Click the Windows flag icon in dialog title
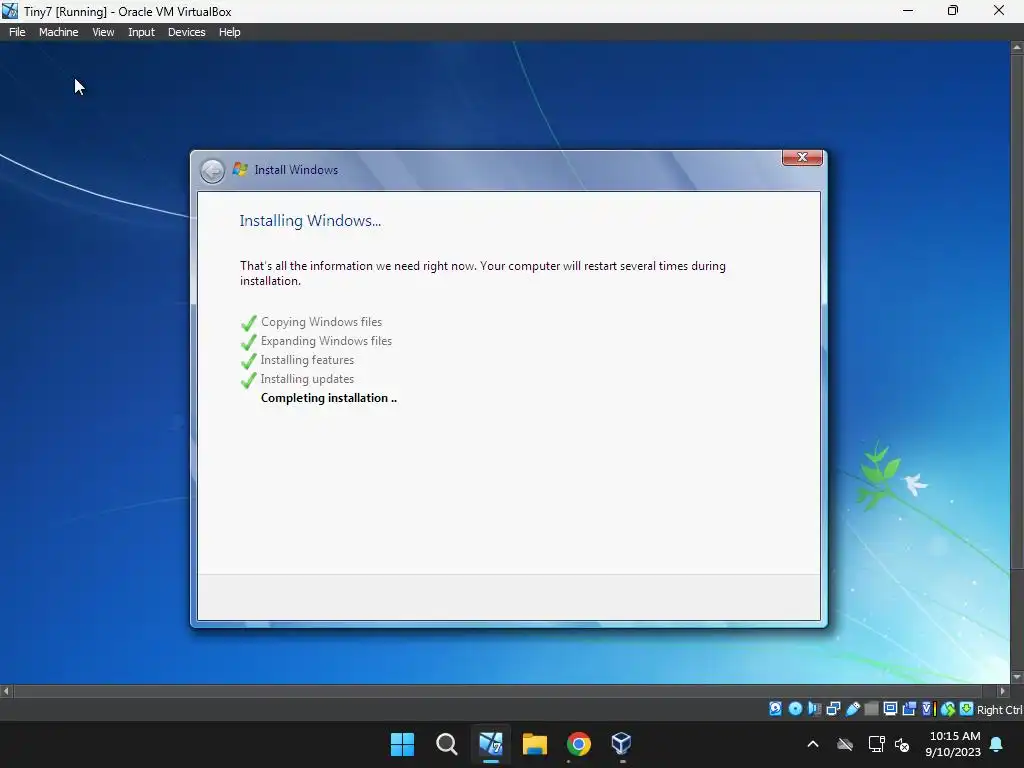1024x768 pixels. click(240, 169)
